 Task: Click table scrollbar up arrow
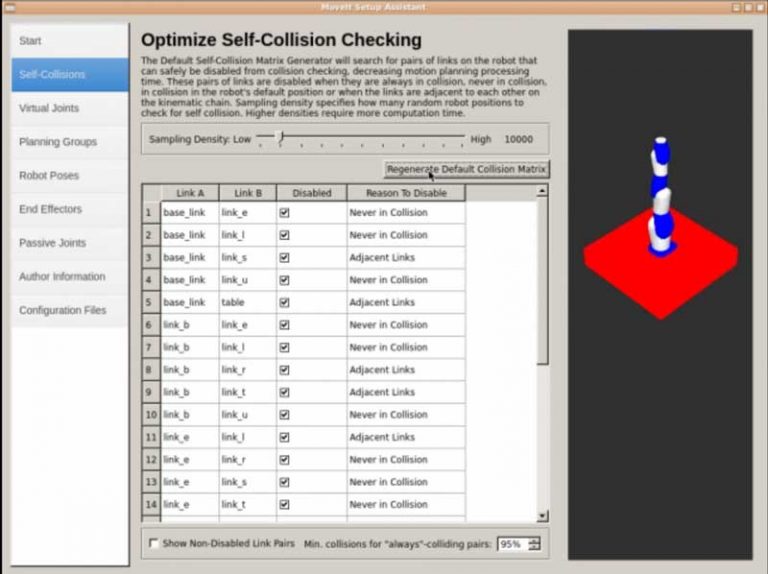point(542,191)
